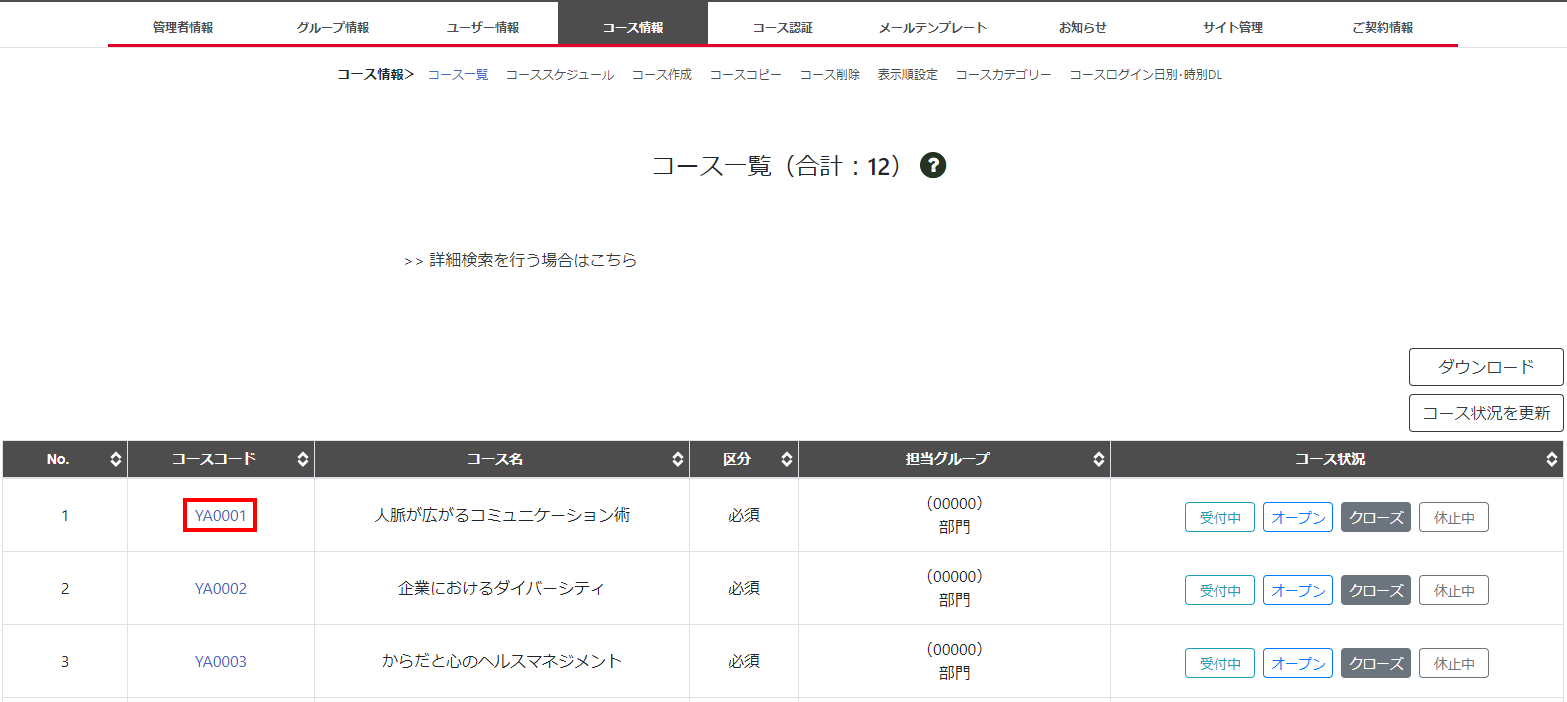This screenshot has width=1567, height=702.
Task: Sort by コースコード column arrows
Action: (303, 460)
